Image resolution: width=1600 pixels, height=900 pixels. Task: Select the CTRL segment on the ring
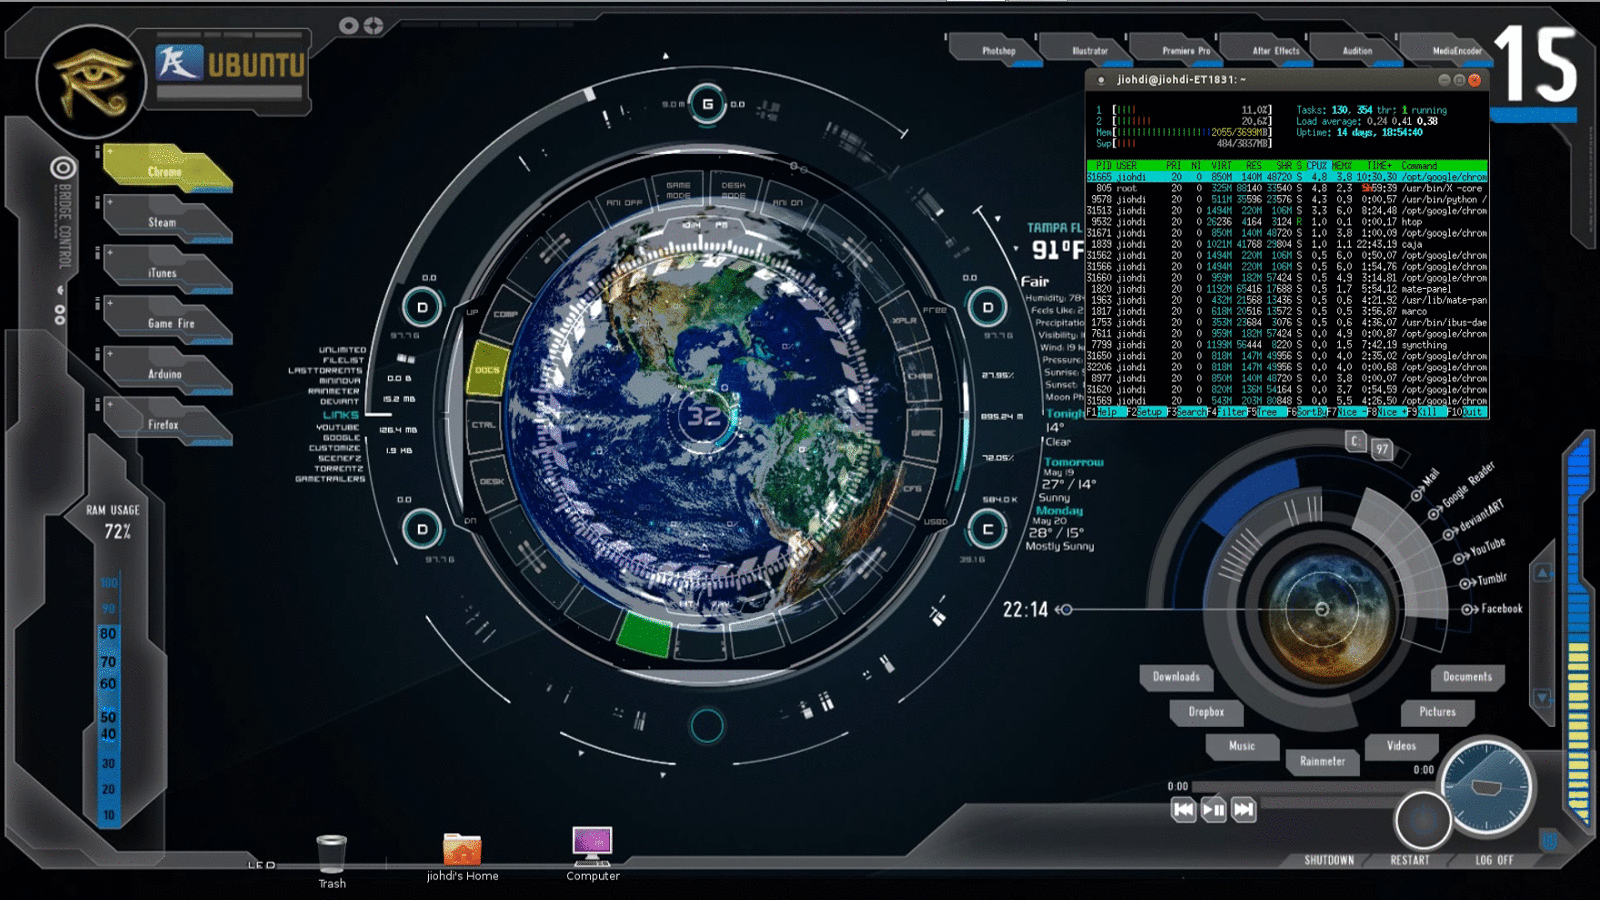483,425
